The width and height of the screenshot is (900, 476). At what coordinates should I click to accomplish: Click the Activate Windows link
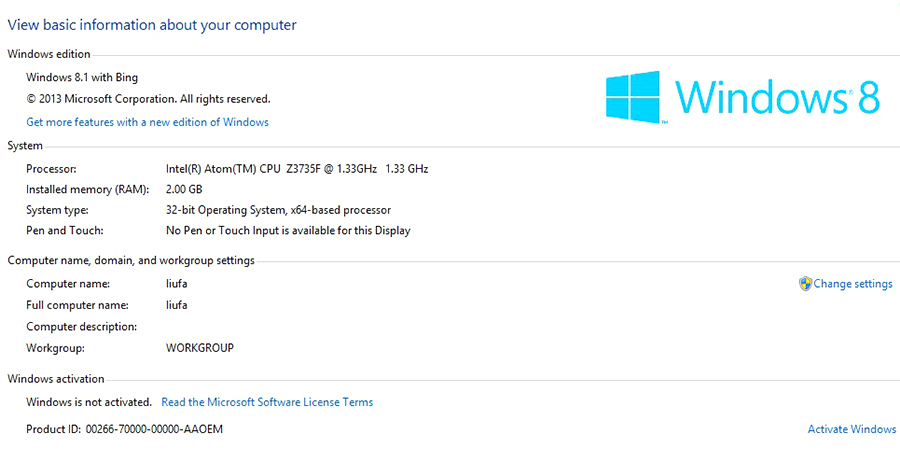(851, 429)
